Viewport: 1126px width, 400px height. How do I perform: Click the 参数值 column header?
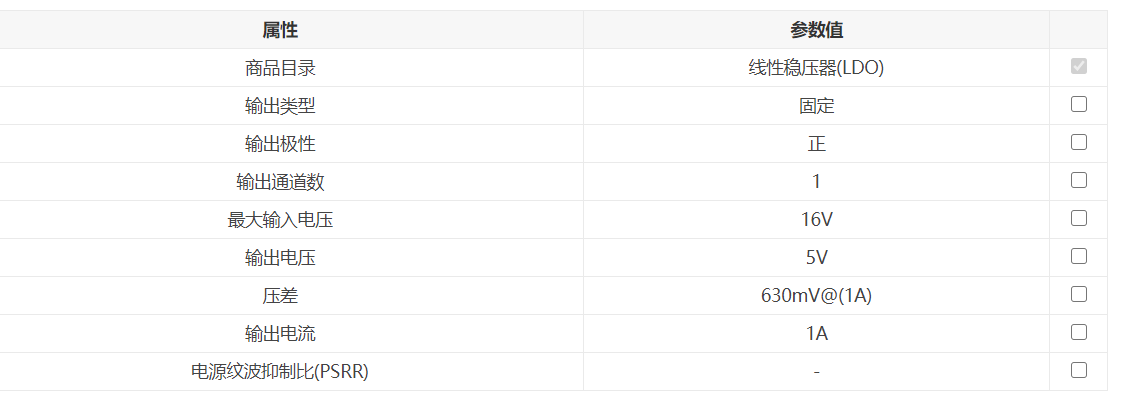(x=816, y=30)
